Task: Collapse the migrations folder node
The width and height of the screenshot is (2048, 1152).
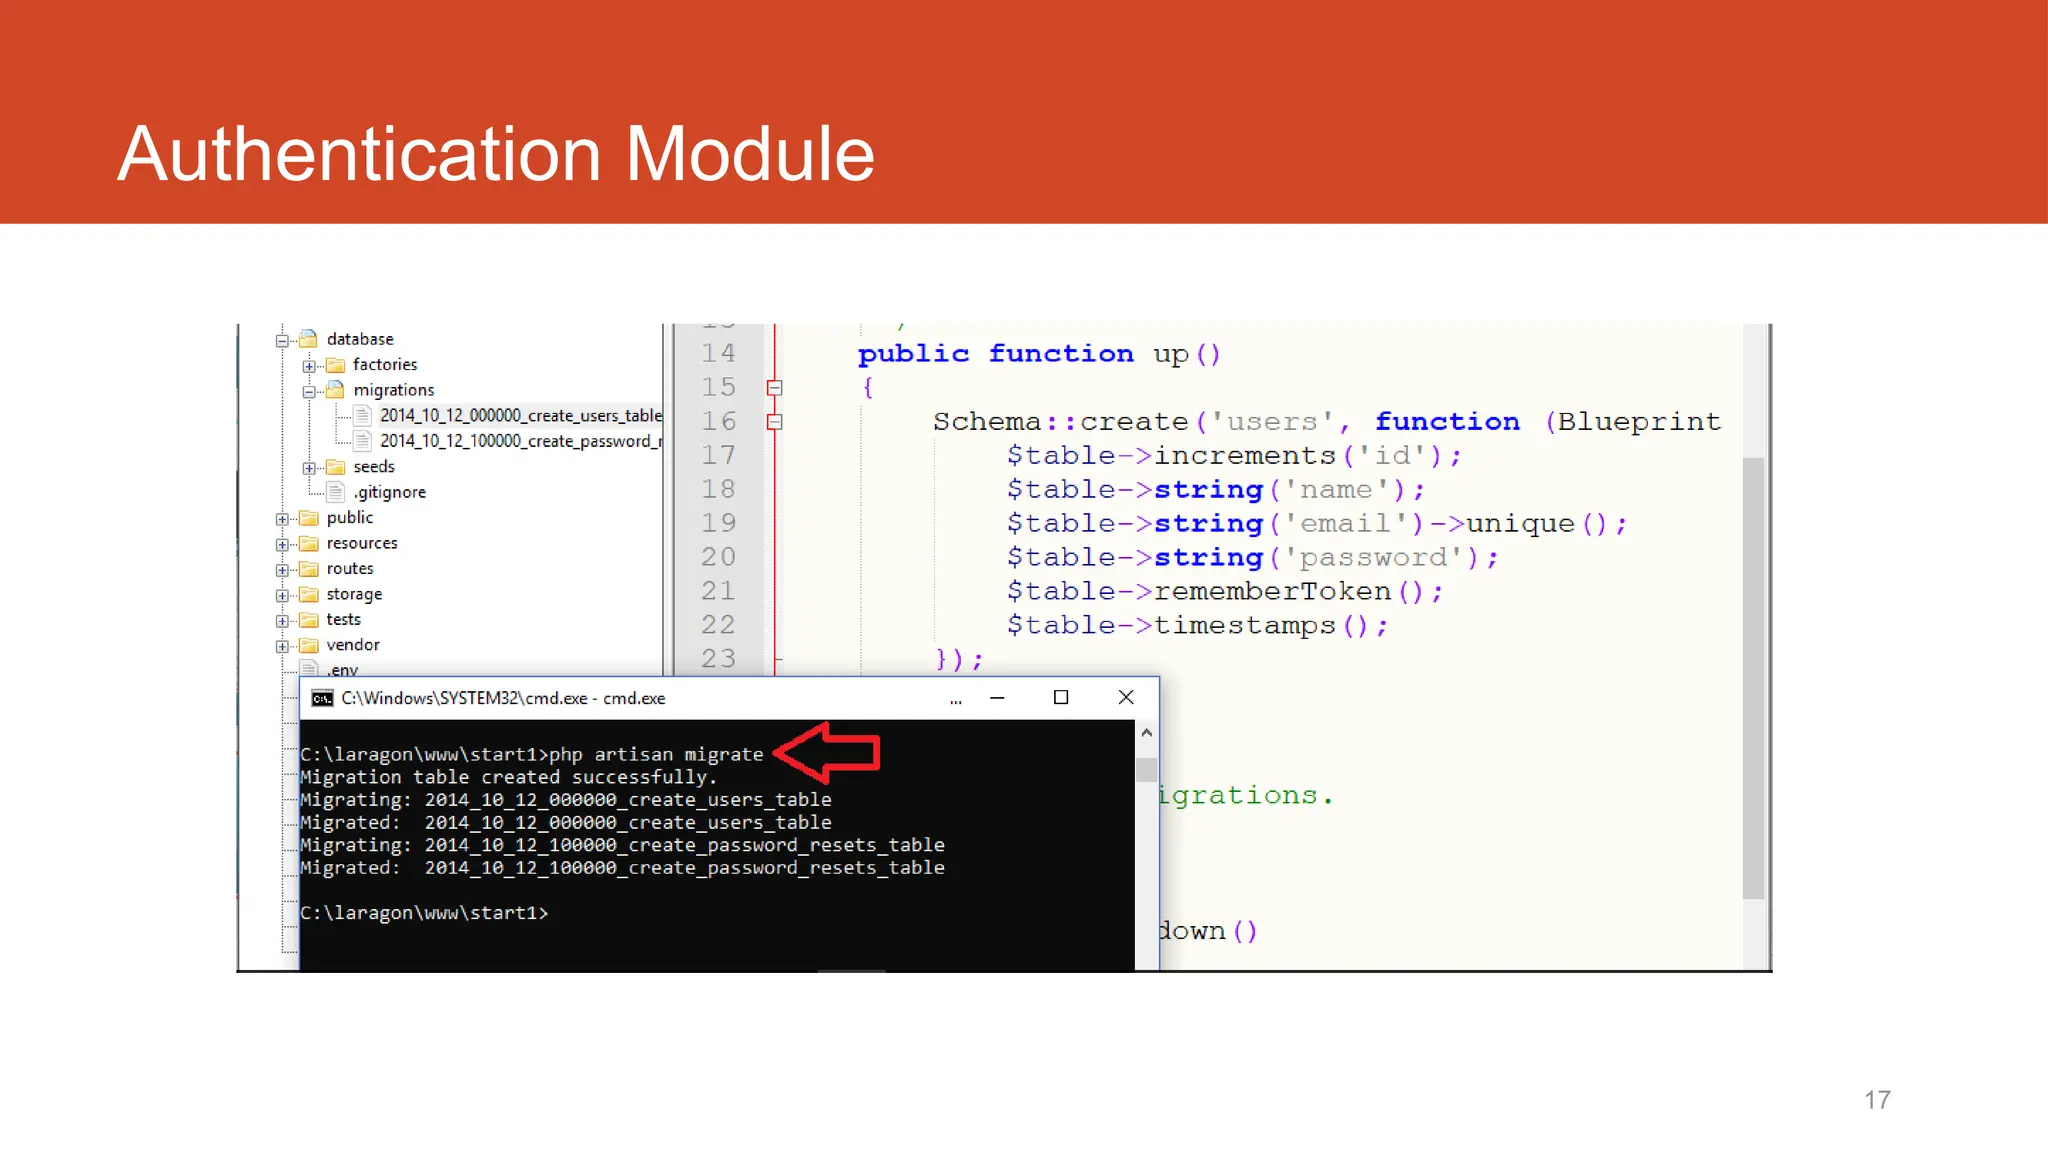Action: [309, 391]
